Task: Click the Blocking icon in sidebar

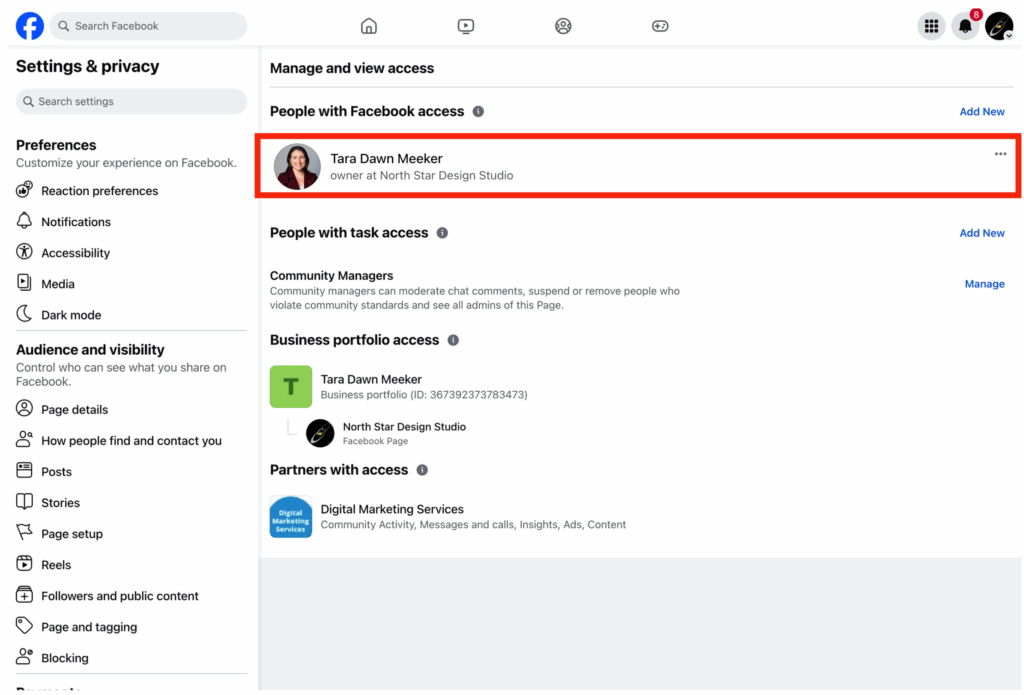Action: 24,656
